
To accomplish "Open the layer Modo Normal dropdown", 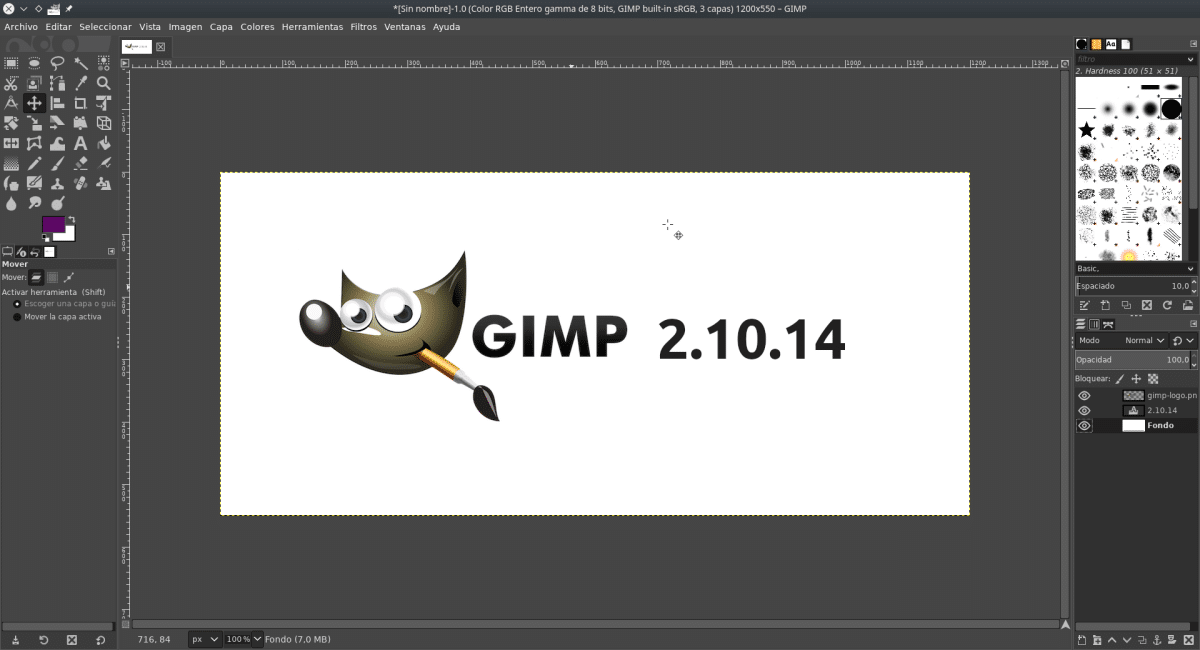I will (x=1144, y=340).
